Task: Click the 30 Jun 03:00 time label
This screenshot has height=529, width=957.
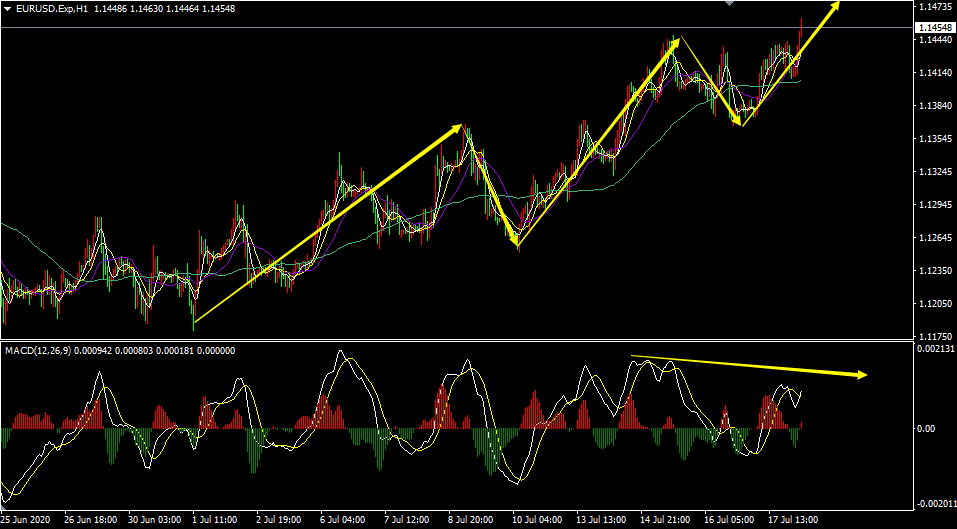Action: pos(153,520)
